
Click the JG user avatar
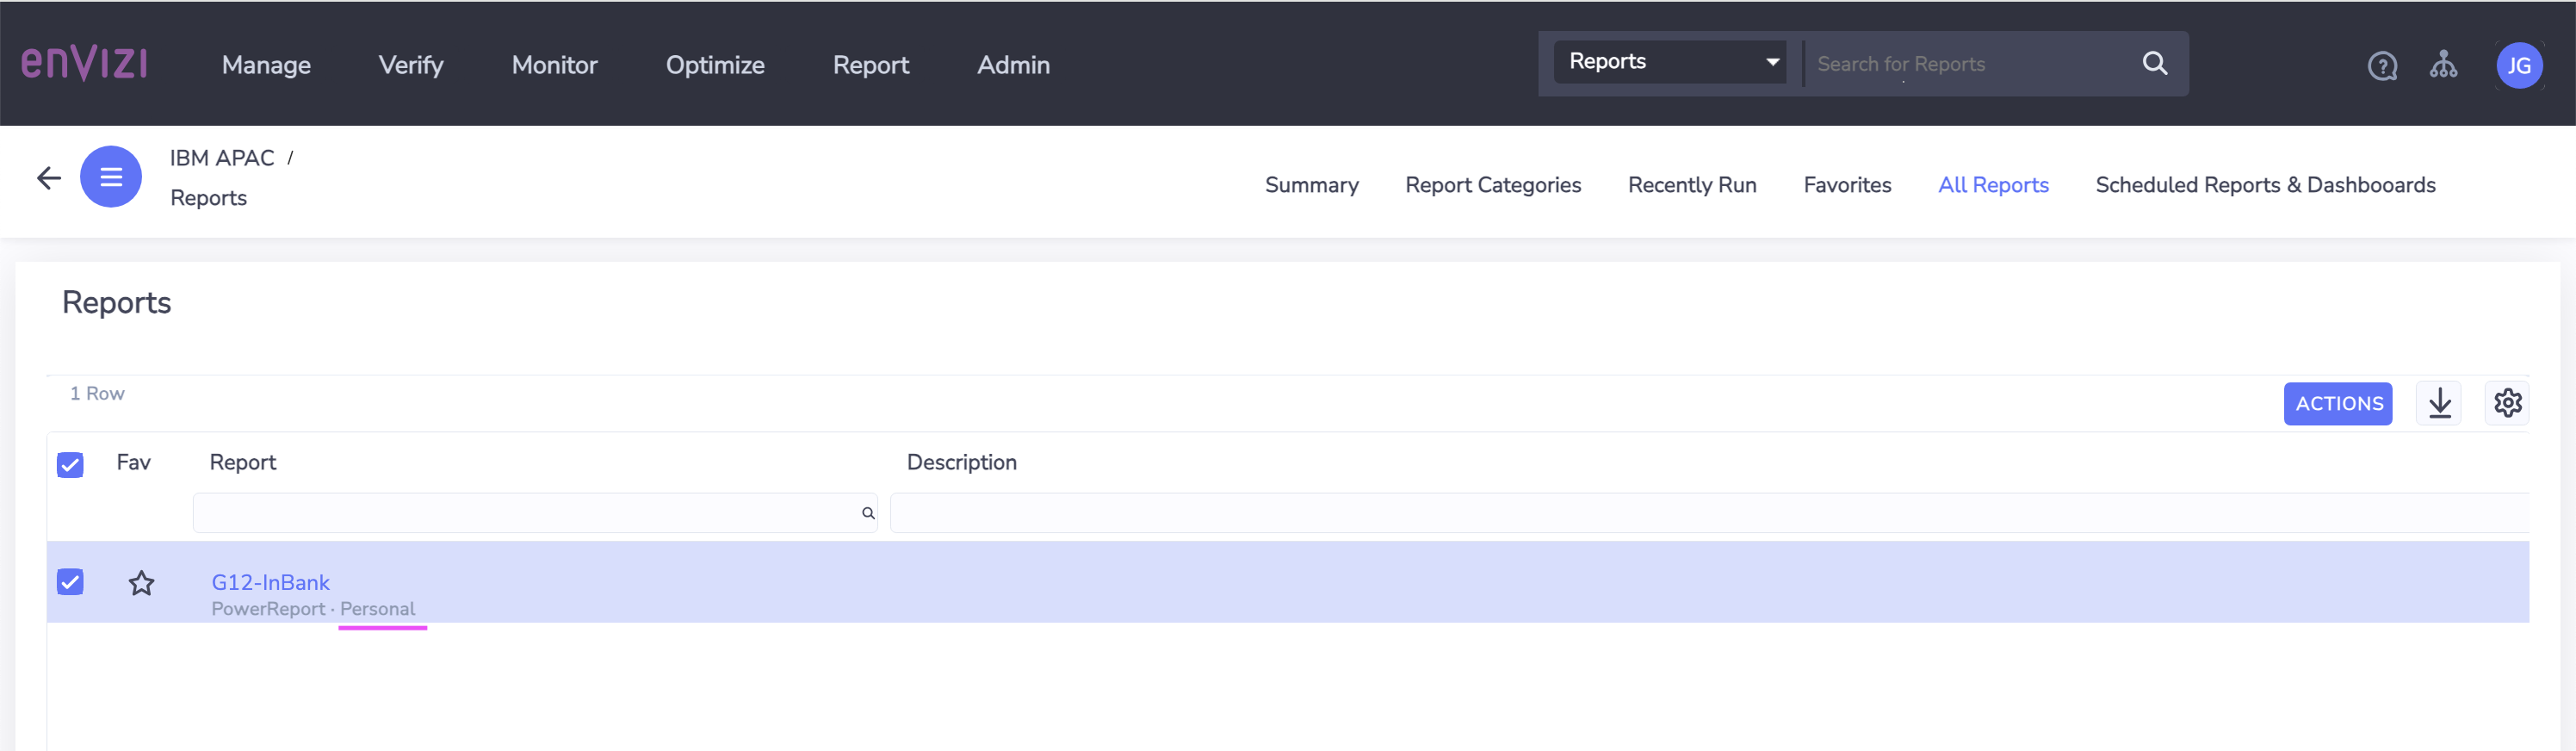click(2519, 66)
